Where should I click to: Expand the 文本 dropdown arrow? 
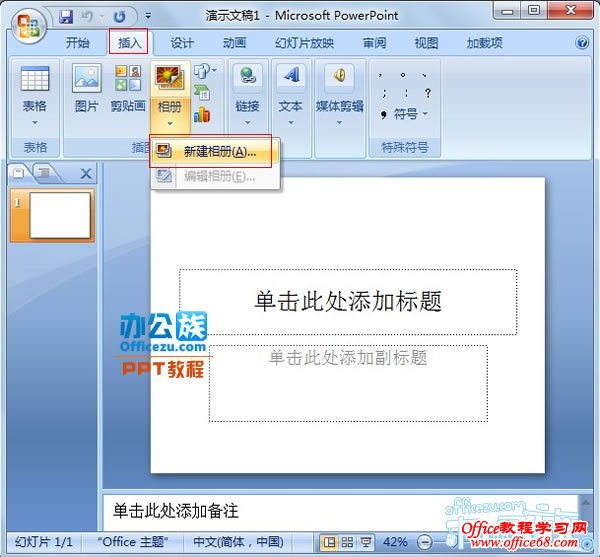pos(291,122)
